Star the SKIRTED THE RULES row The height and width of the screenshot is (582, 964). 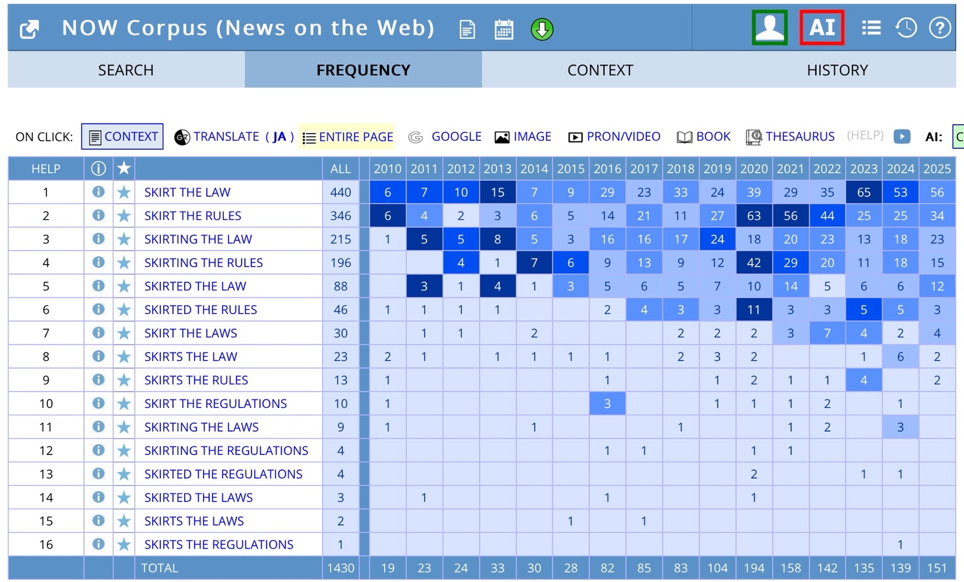point(124,310)
